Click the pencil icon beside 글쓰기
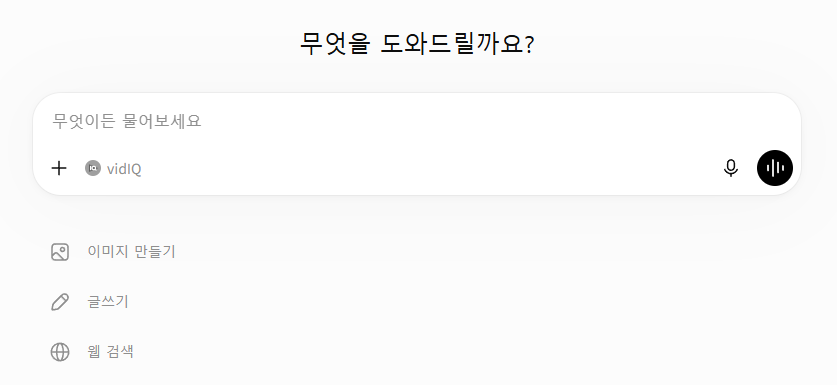Image resolution: width=837 pixels, height=385 pixels. pos(60,302)
